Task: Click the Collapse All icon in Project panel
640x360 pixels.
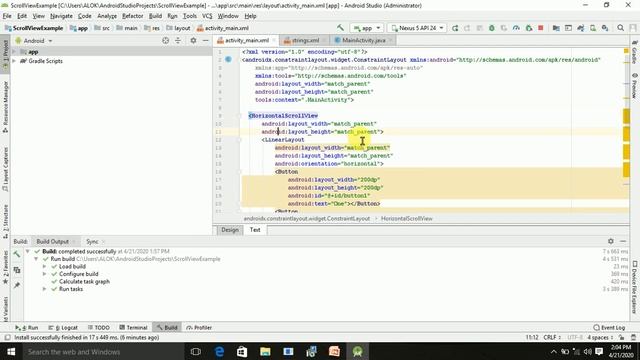Action: (178, 41)
